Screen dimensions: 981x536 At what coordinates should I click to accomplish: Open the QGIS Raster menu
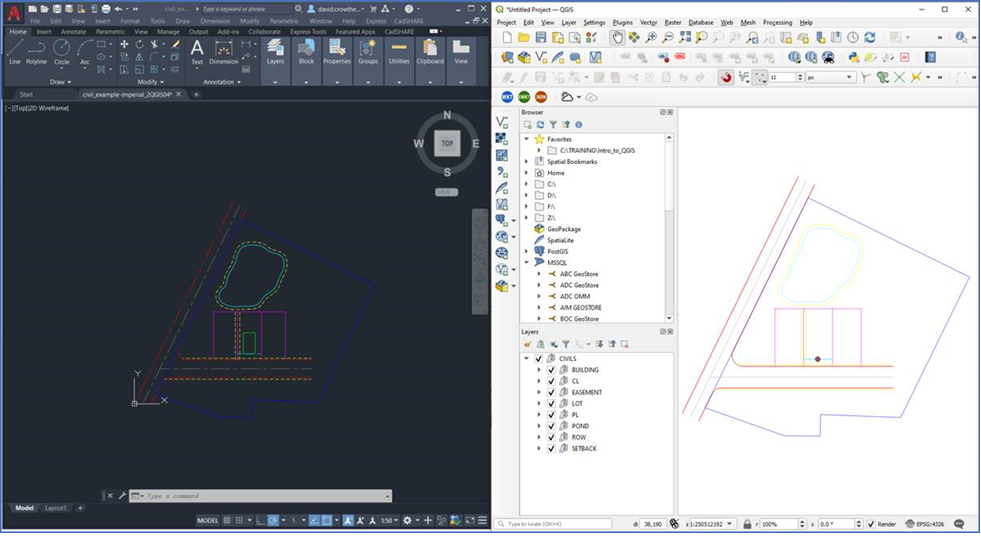click(x=673, y=23)
